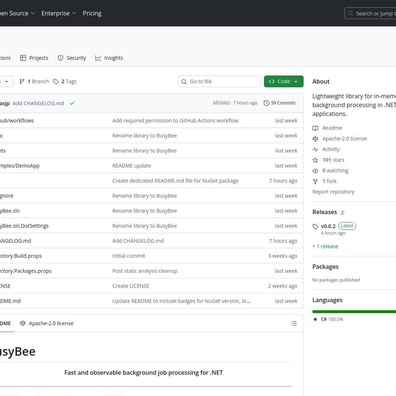Click the star icon beside stars

(315, 160)
